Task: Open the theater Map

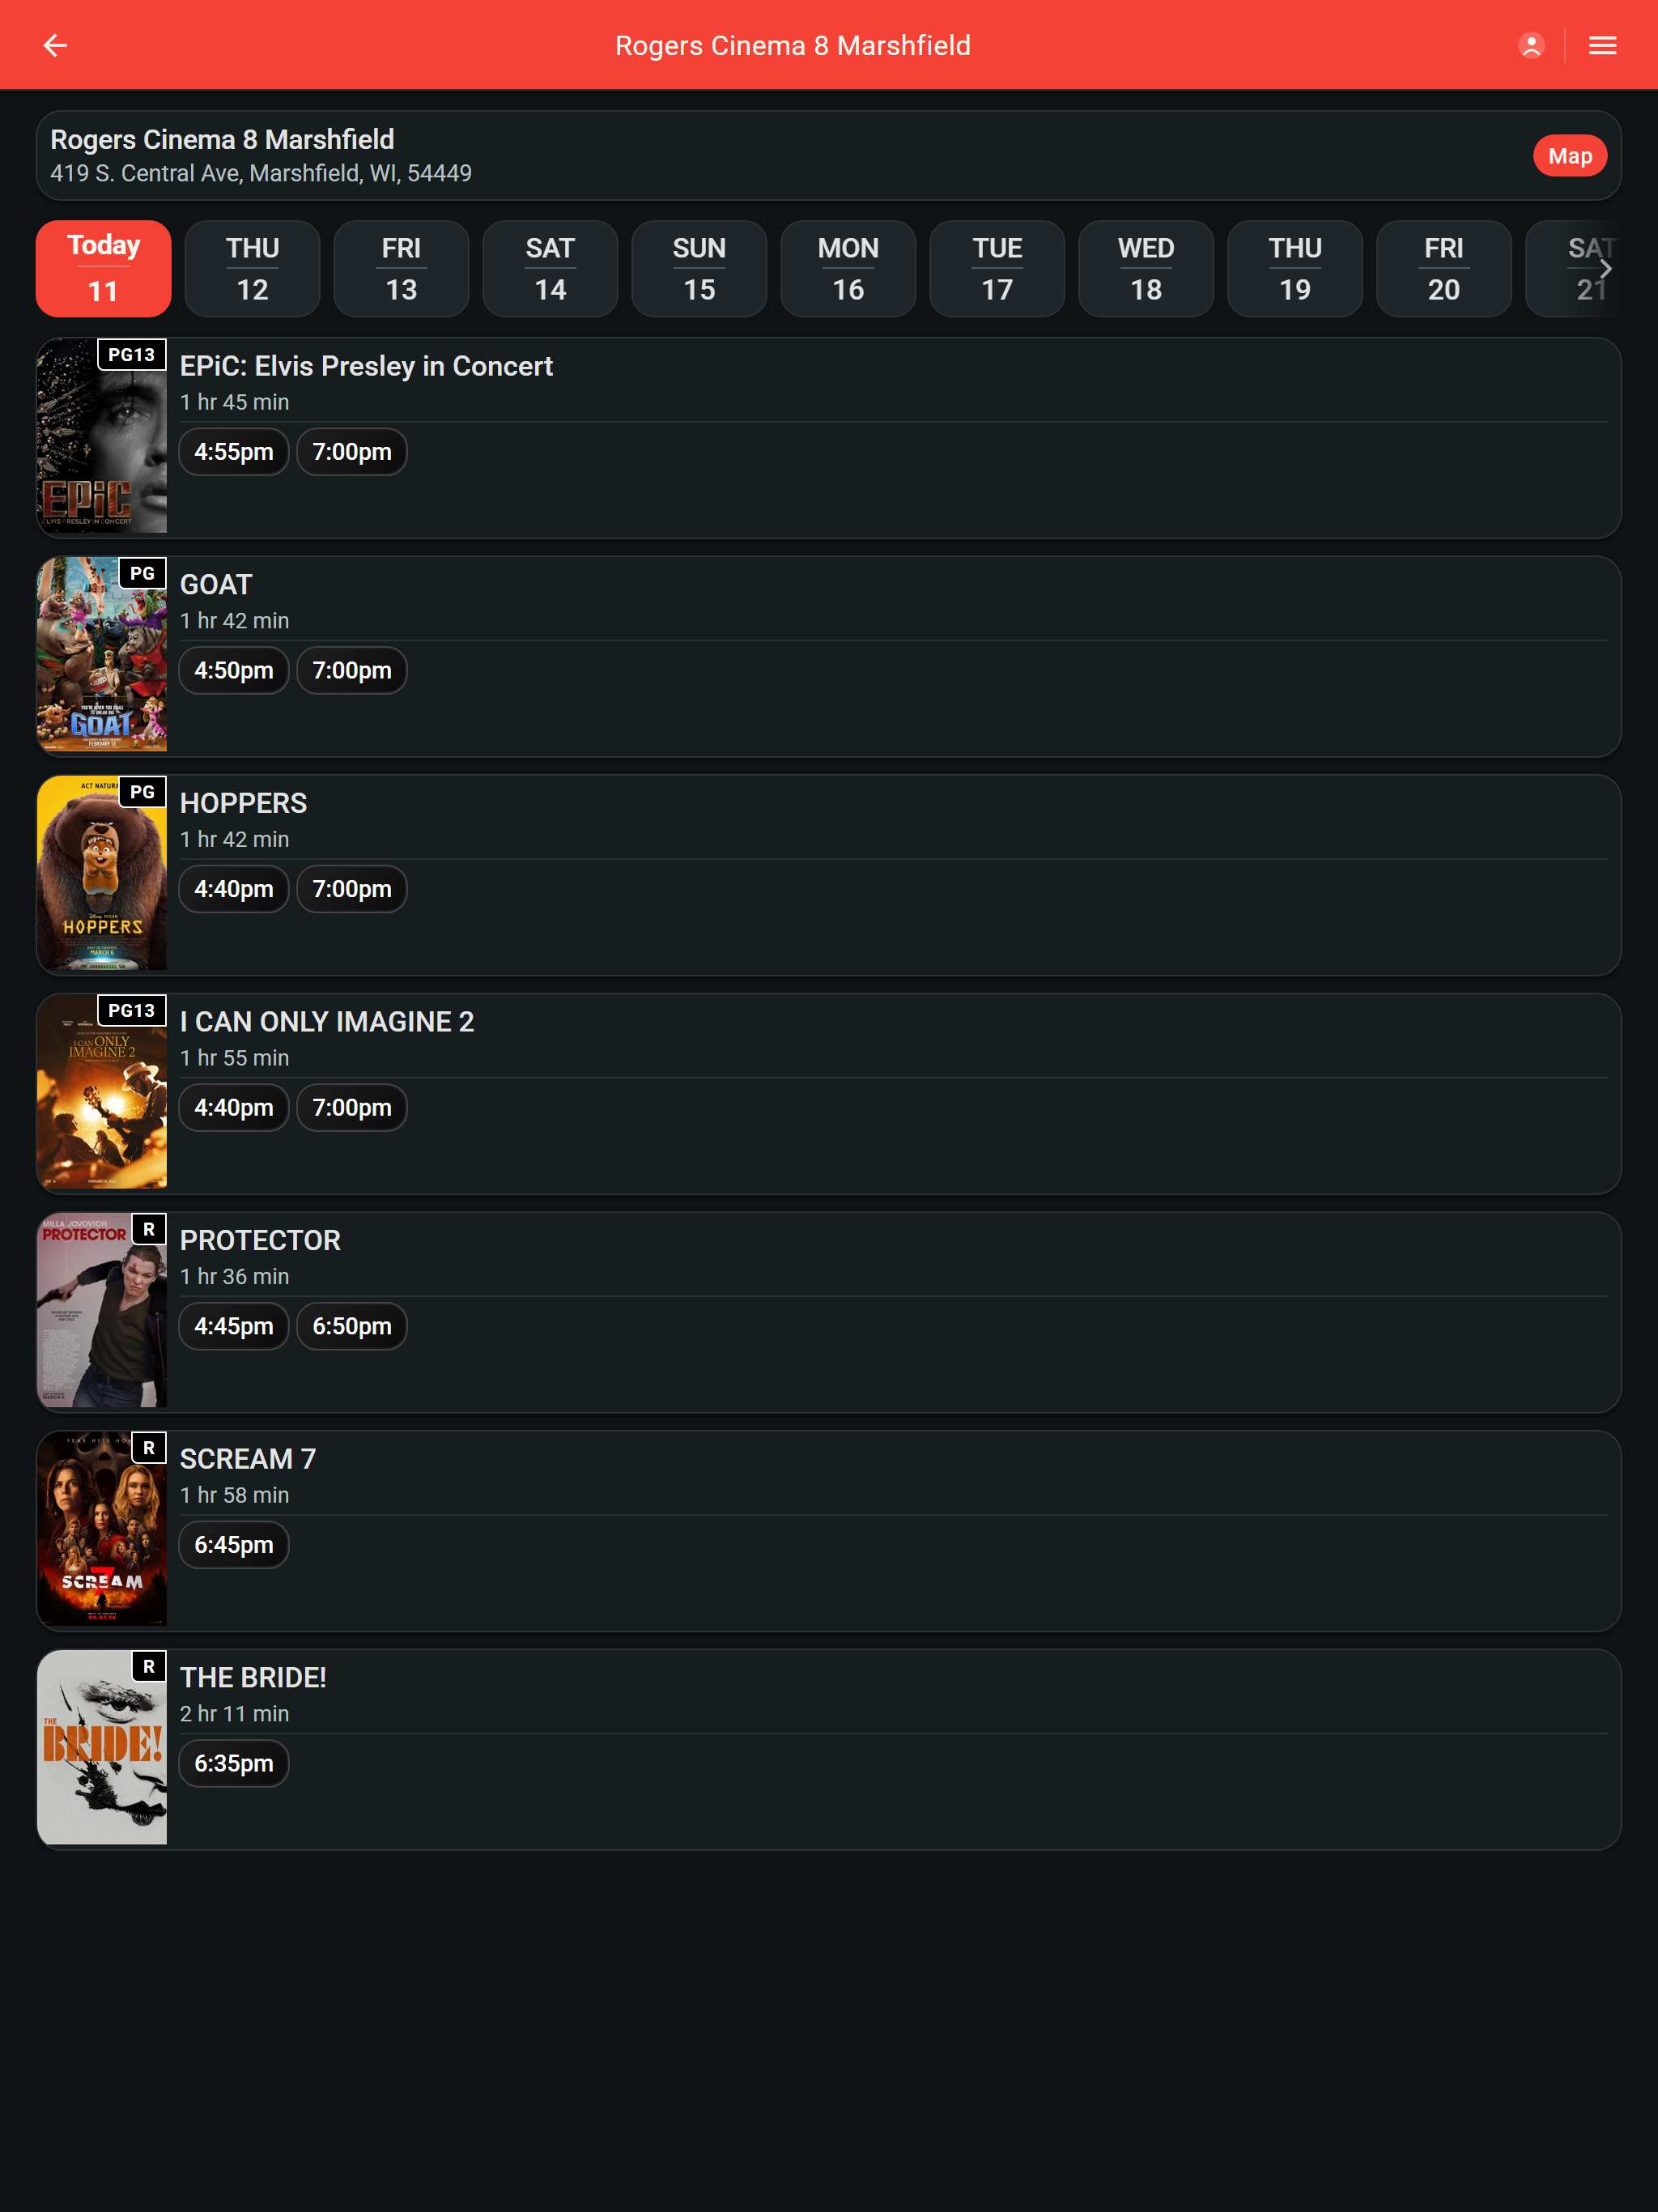Action: [x=1569, y=156]
